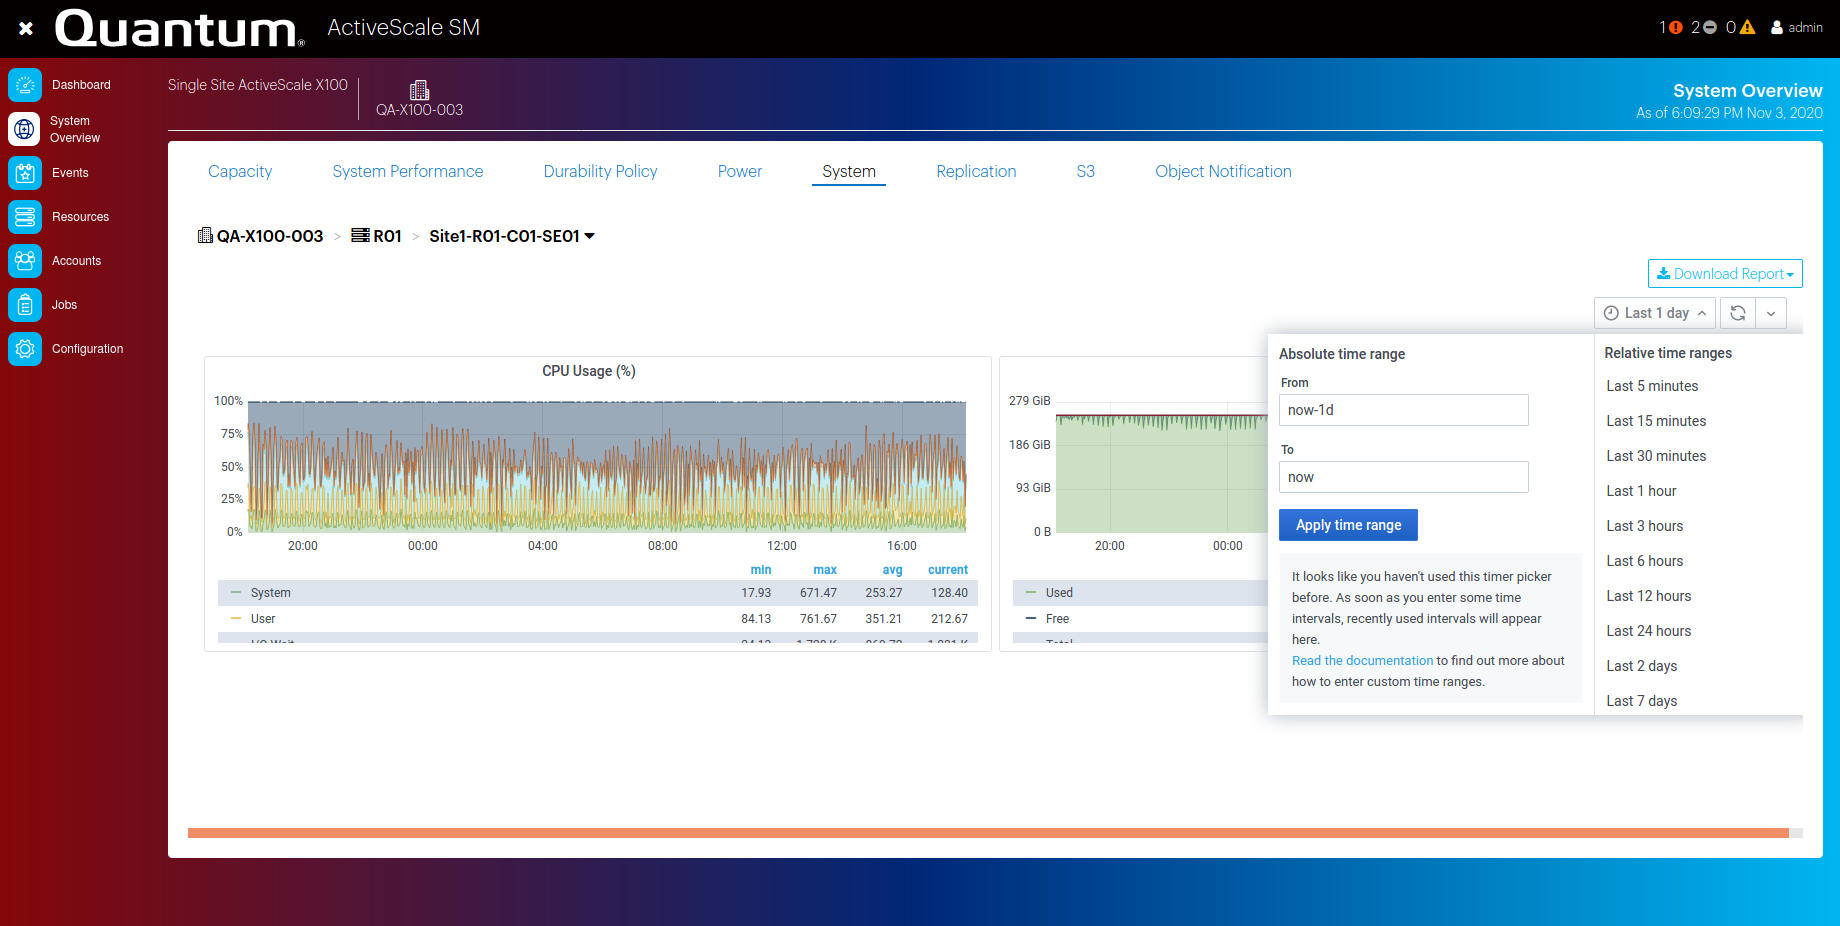The width and height of the screenshot is (1840, 926).
Task: Switch to the Capacity tab
Action: click(240, 171)
